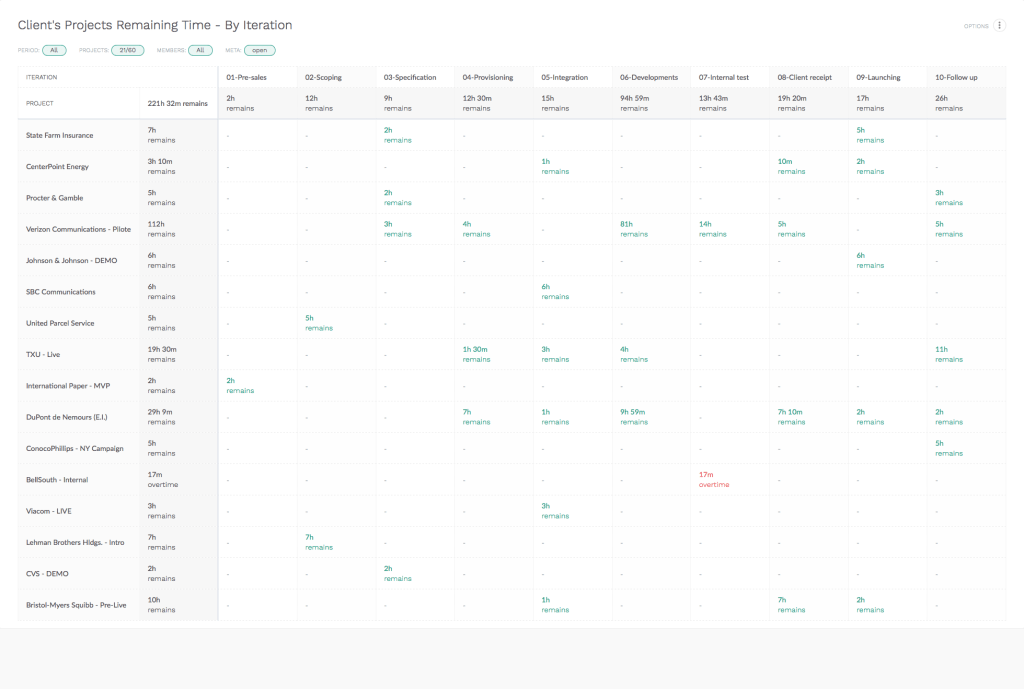Click the report title Client's Projects Remaining Time
1024x689 pixels.
(155, 24)
